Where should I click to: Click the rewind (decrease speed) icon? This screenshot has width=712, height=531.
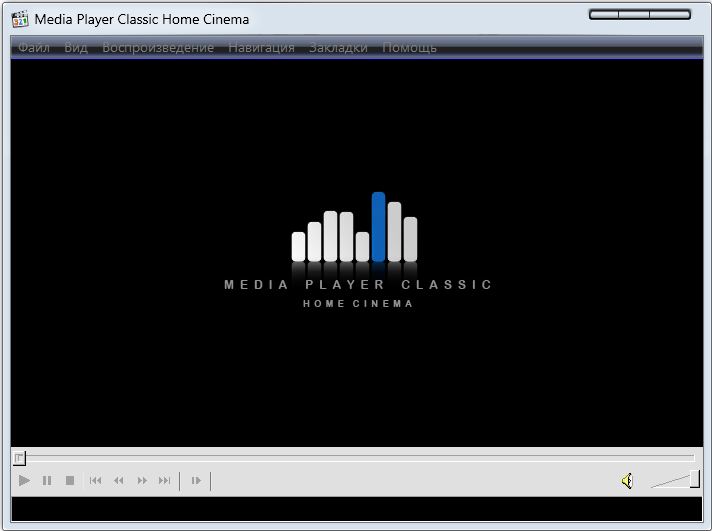point(119,480)
